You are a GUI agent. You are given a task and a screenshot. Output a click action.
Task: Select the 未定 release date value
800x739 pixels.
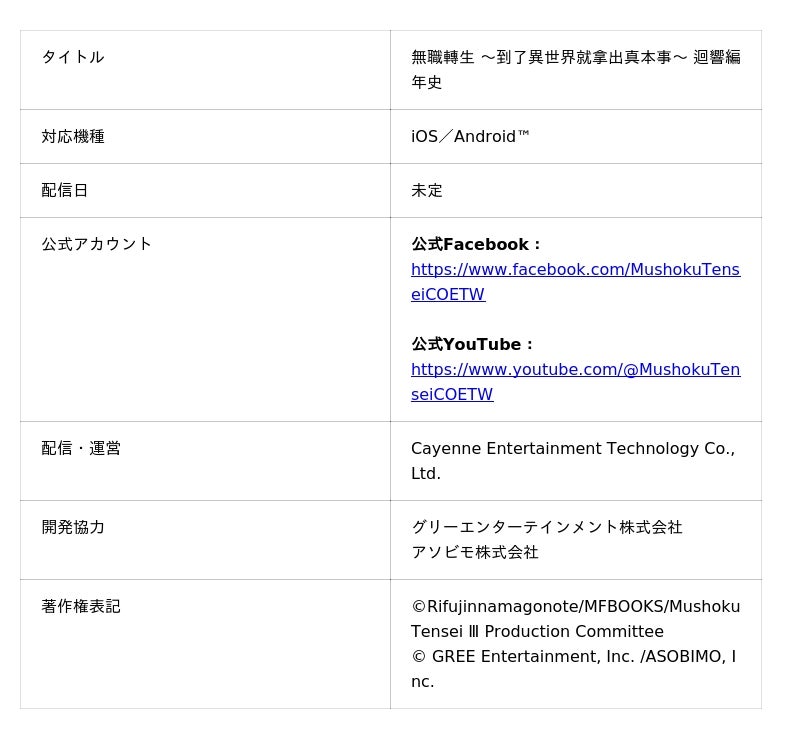(427, 190)
